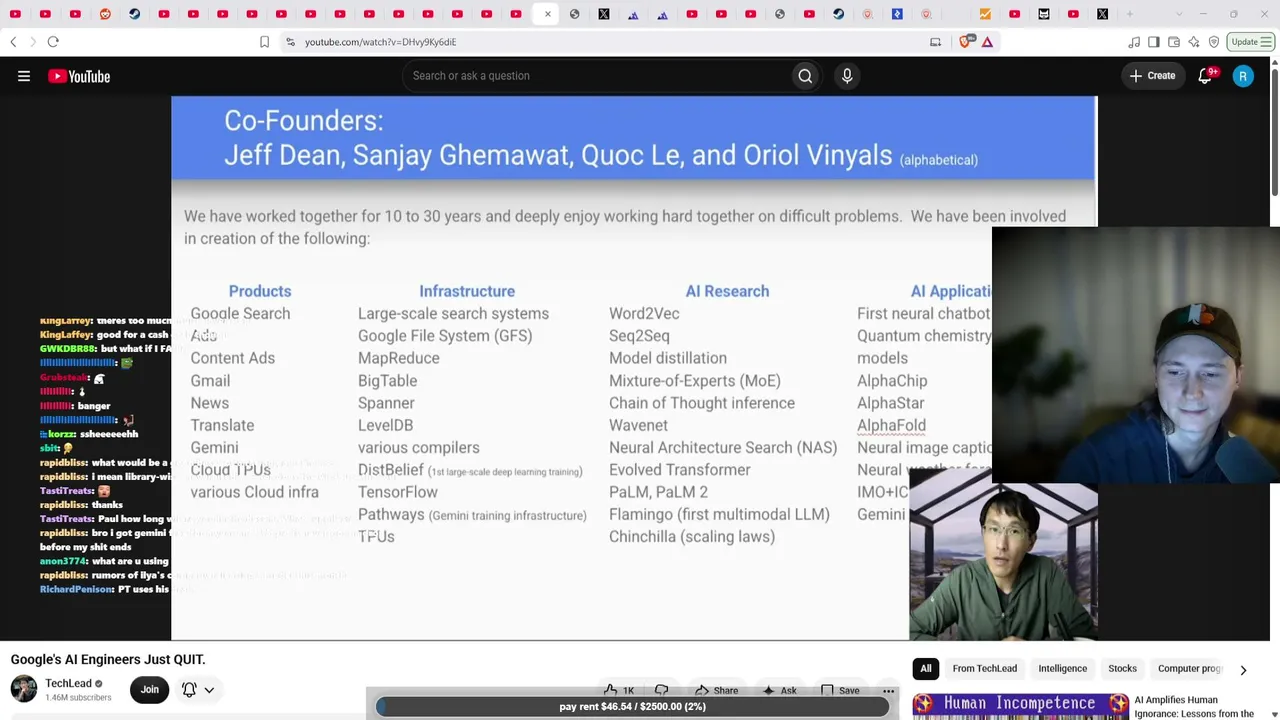Select the Stocks filter chip
The height and width of the screenshot is (720, 1280).
[1122, 669]
